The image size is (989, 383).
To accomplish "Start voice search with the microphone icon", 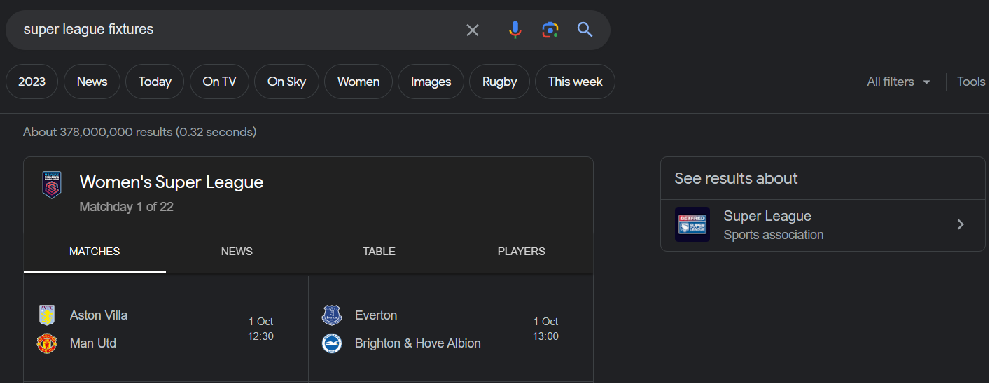I will click(x=515, y=30).
